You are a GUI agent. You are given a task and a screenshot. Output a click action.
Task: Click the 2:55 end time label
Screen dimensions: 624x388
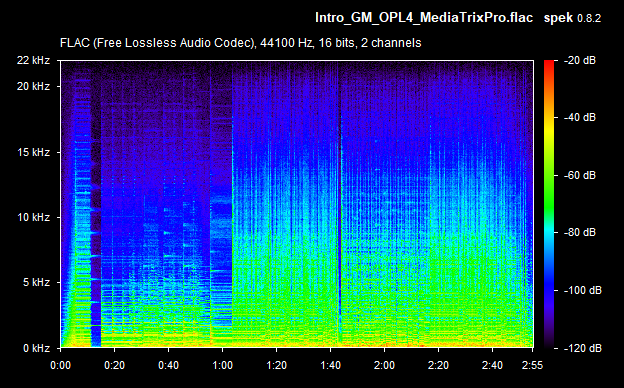click(x=532, y=365)
